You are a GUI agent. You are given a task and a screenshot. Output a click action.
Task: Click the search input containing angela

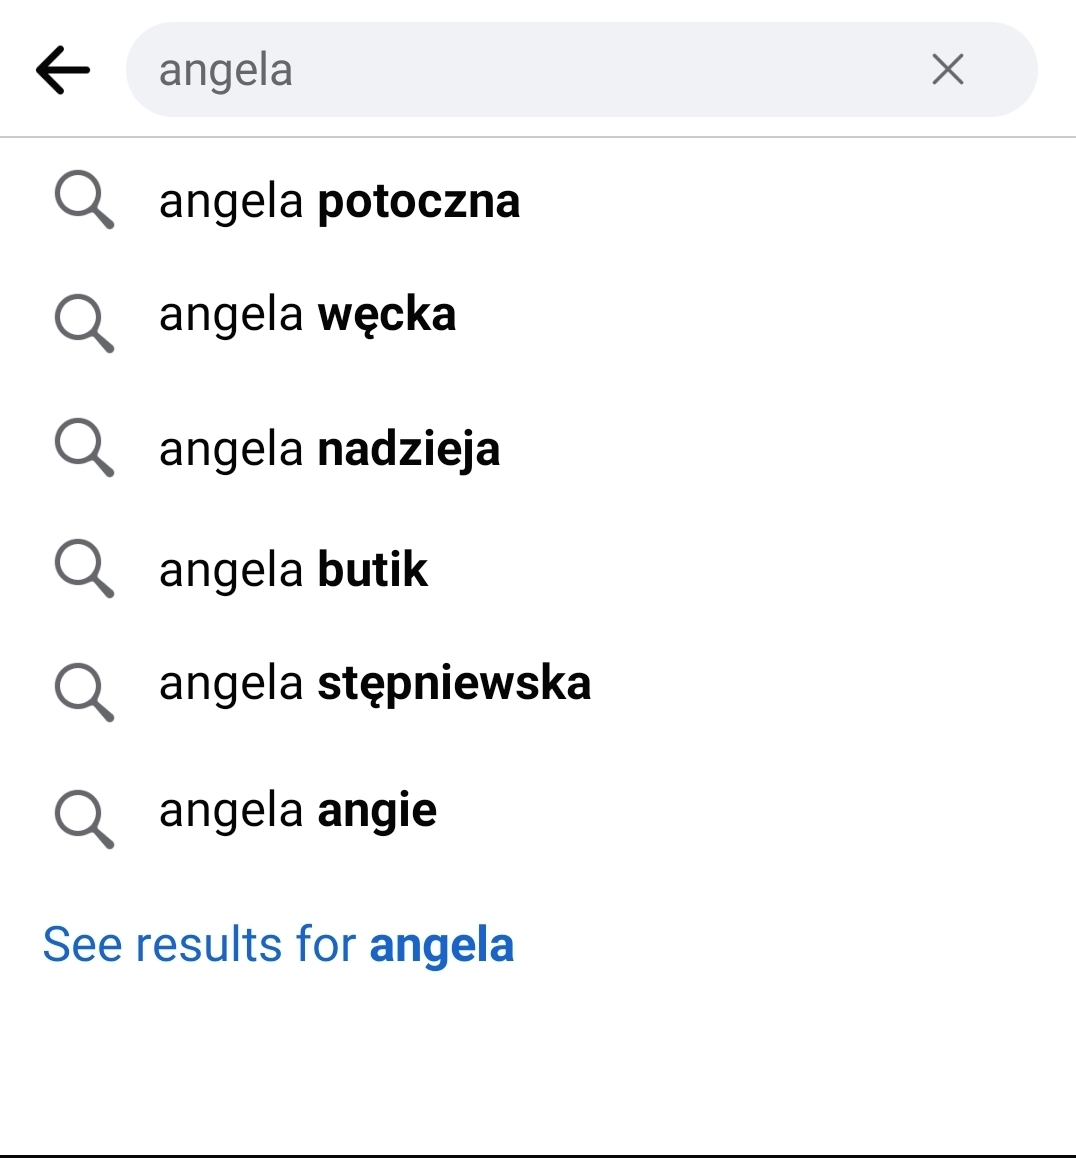(520, 70)
